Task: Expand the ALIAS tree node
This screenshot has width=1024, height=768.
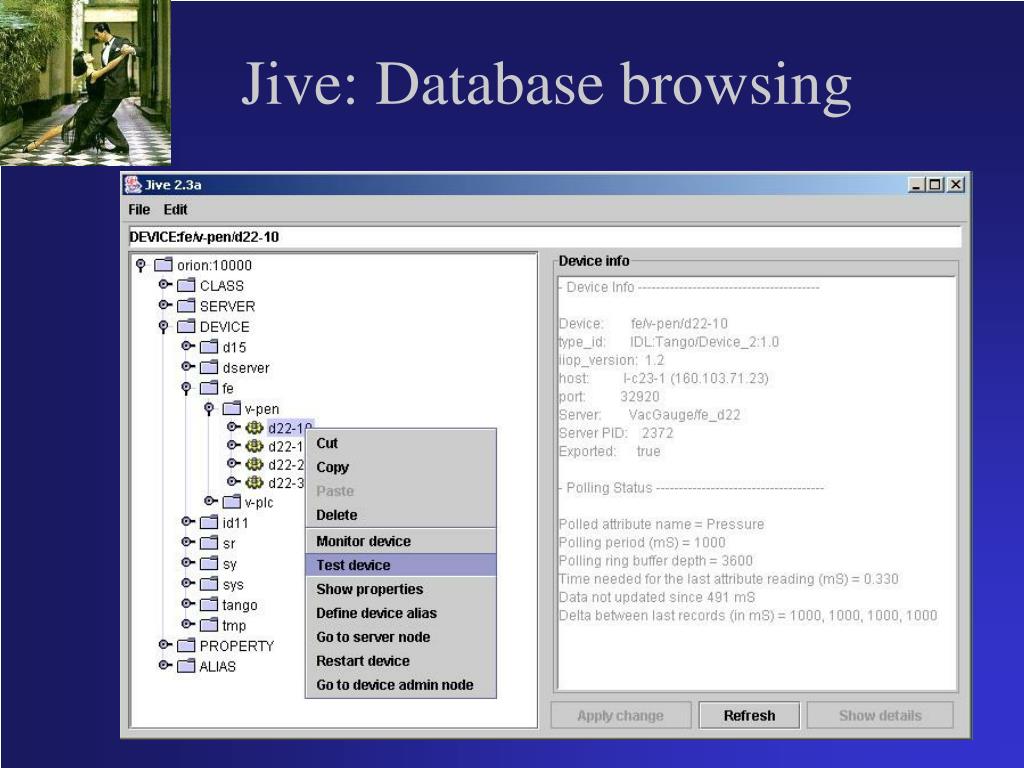Action: coord(165,665)
